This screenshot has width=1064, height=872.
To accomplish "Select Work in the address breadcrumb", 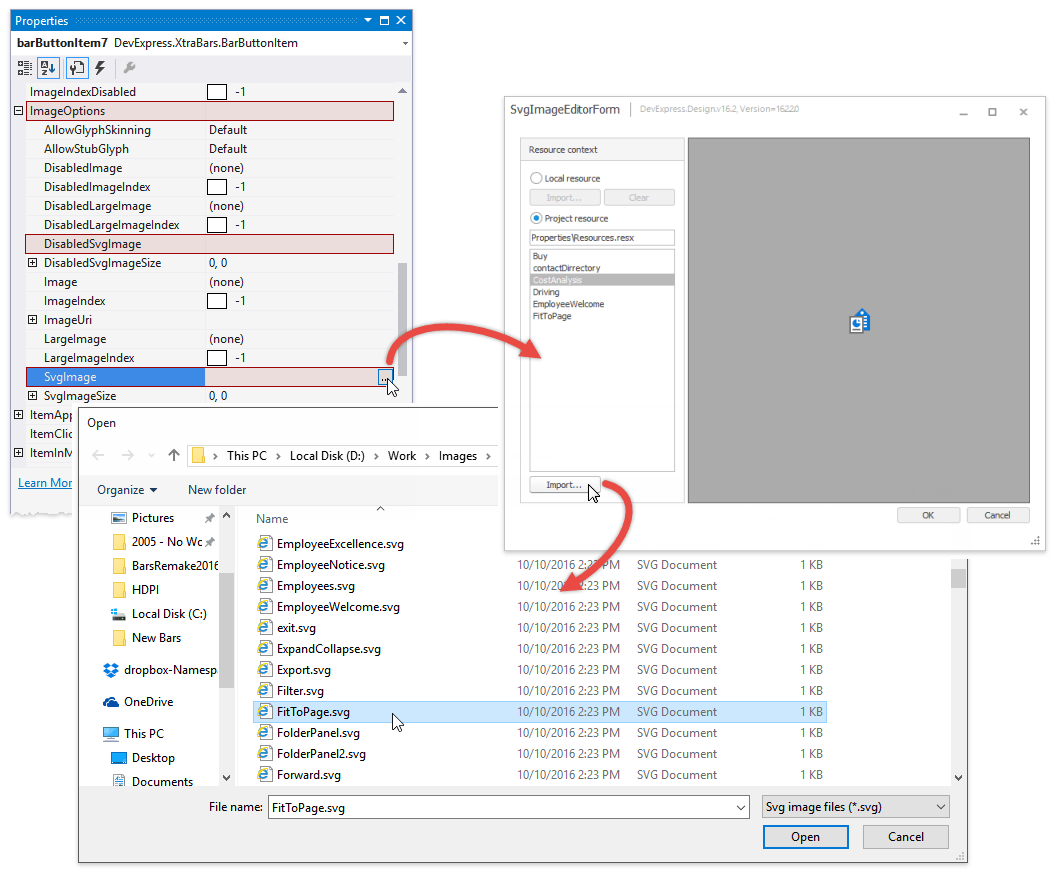I will 401,455.
